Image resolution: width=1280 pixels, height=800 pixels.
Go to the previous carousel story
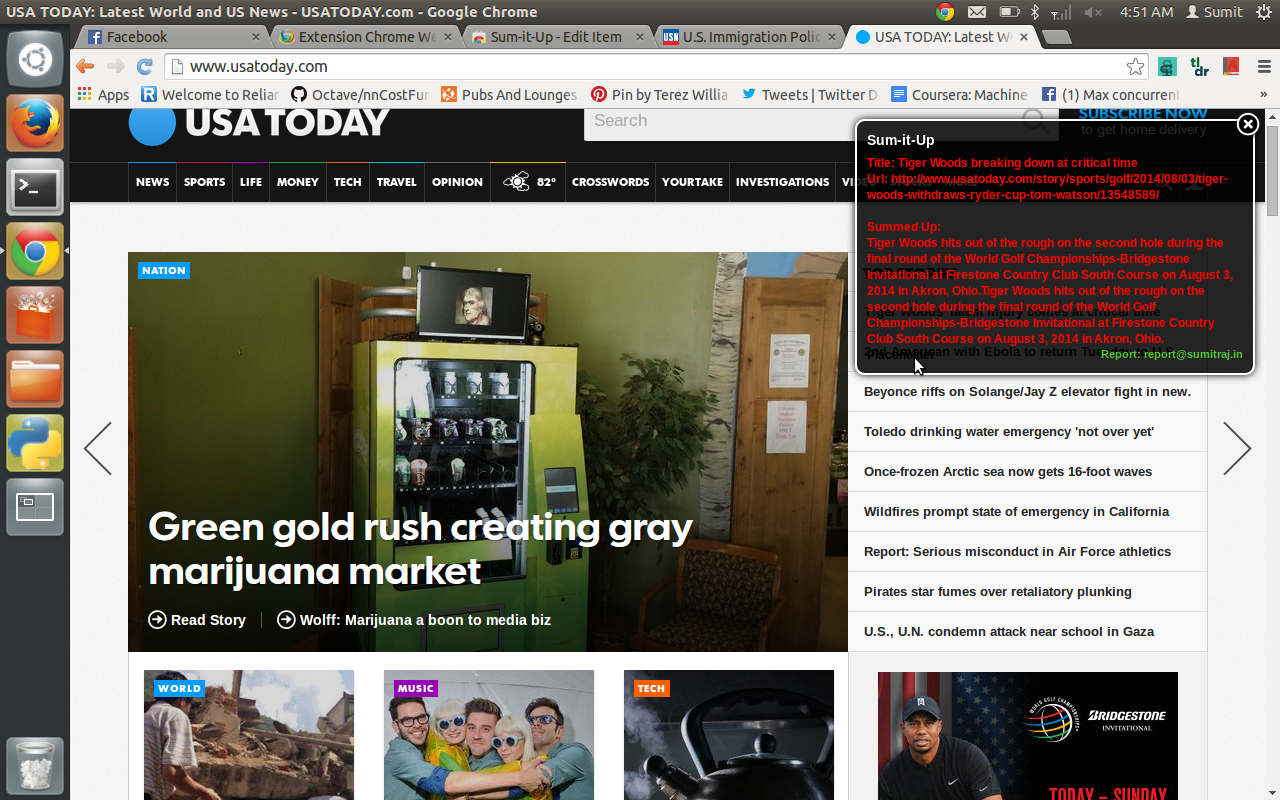coord(98,448)
